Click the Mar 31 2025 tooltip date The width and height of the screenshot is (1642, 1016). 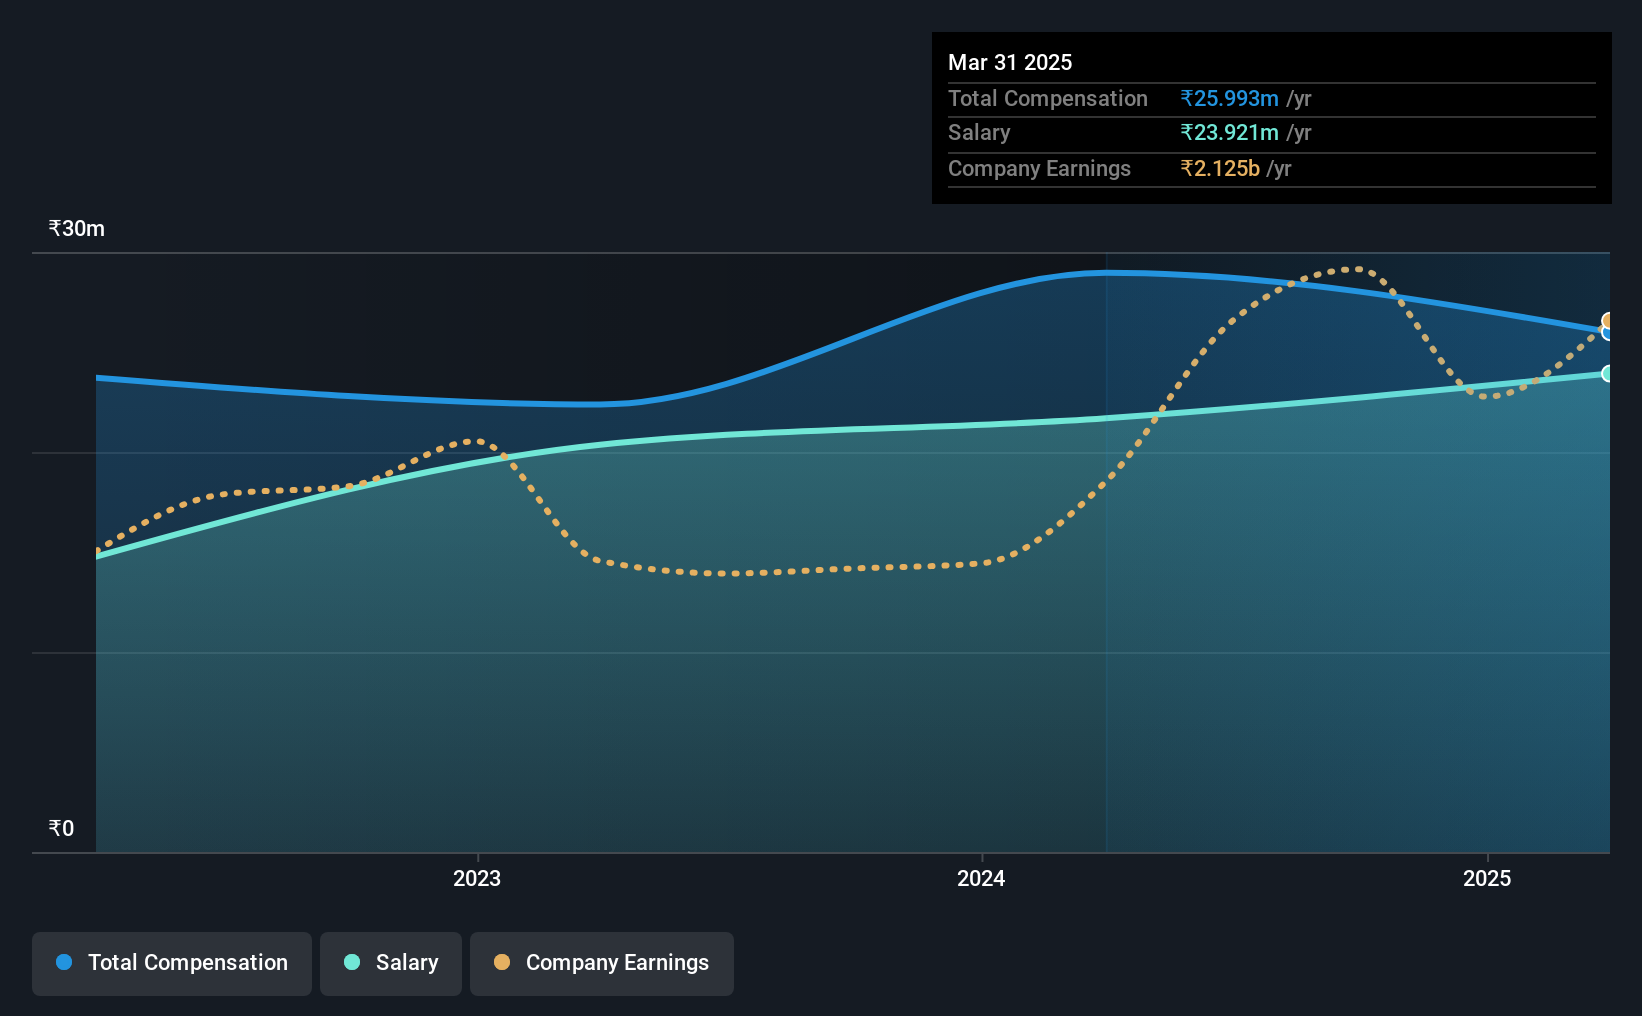[x=1010, y=62]
